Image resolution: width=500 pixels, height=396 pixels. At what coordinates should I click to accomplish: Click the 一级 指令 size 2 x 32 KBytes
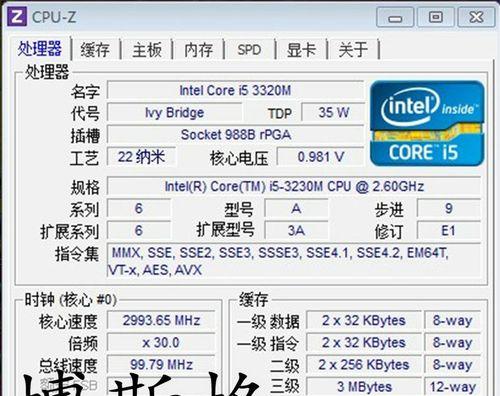click(364, 343)
